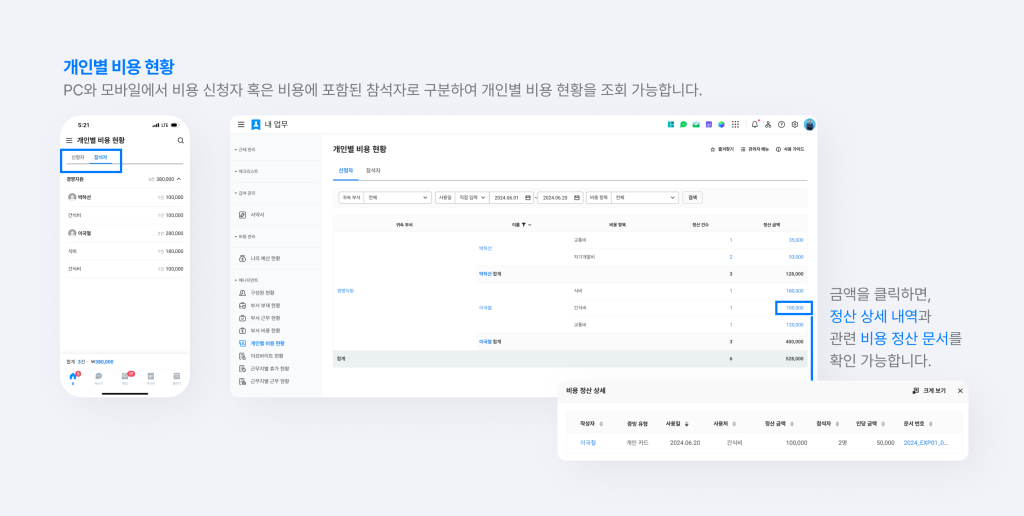Open 나의 예산 현황 in the sidebar
This screenshot has width=1024, height=516.
(259, 259)
